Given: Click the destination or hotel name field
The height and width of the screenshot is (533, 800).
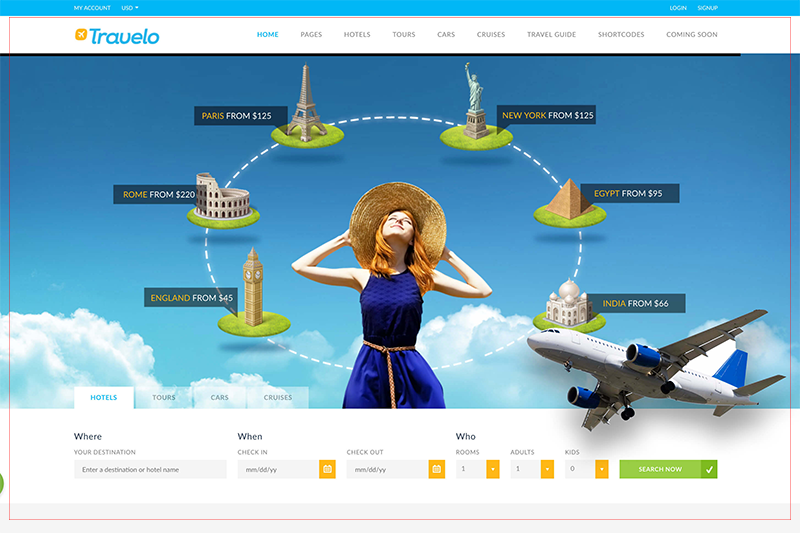Looking at the screenshot, I should click(150, 469).
